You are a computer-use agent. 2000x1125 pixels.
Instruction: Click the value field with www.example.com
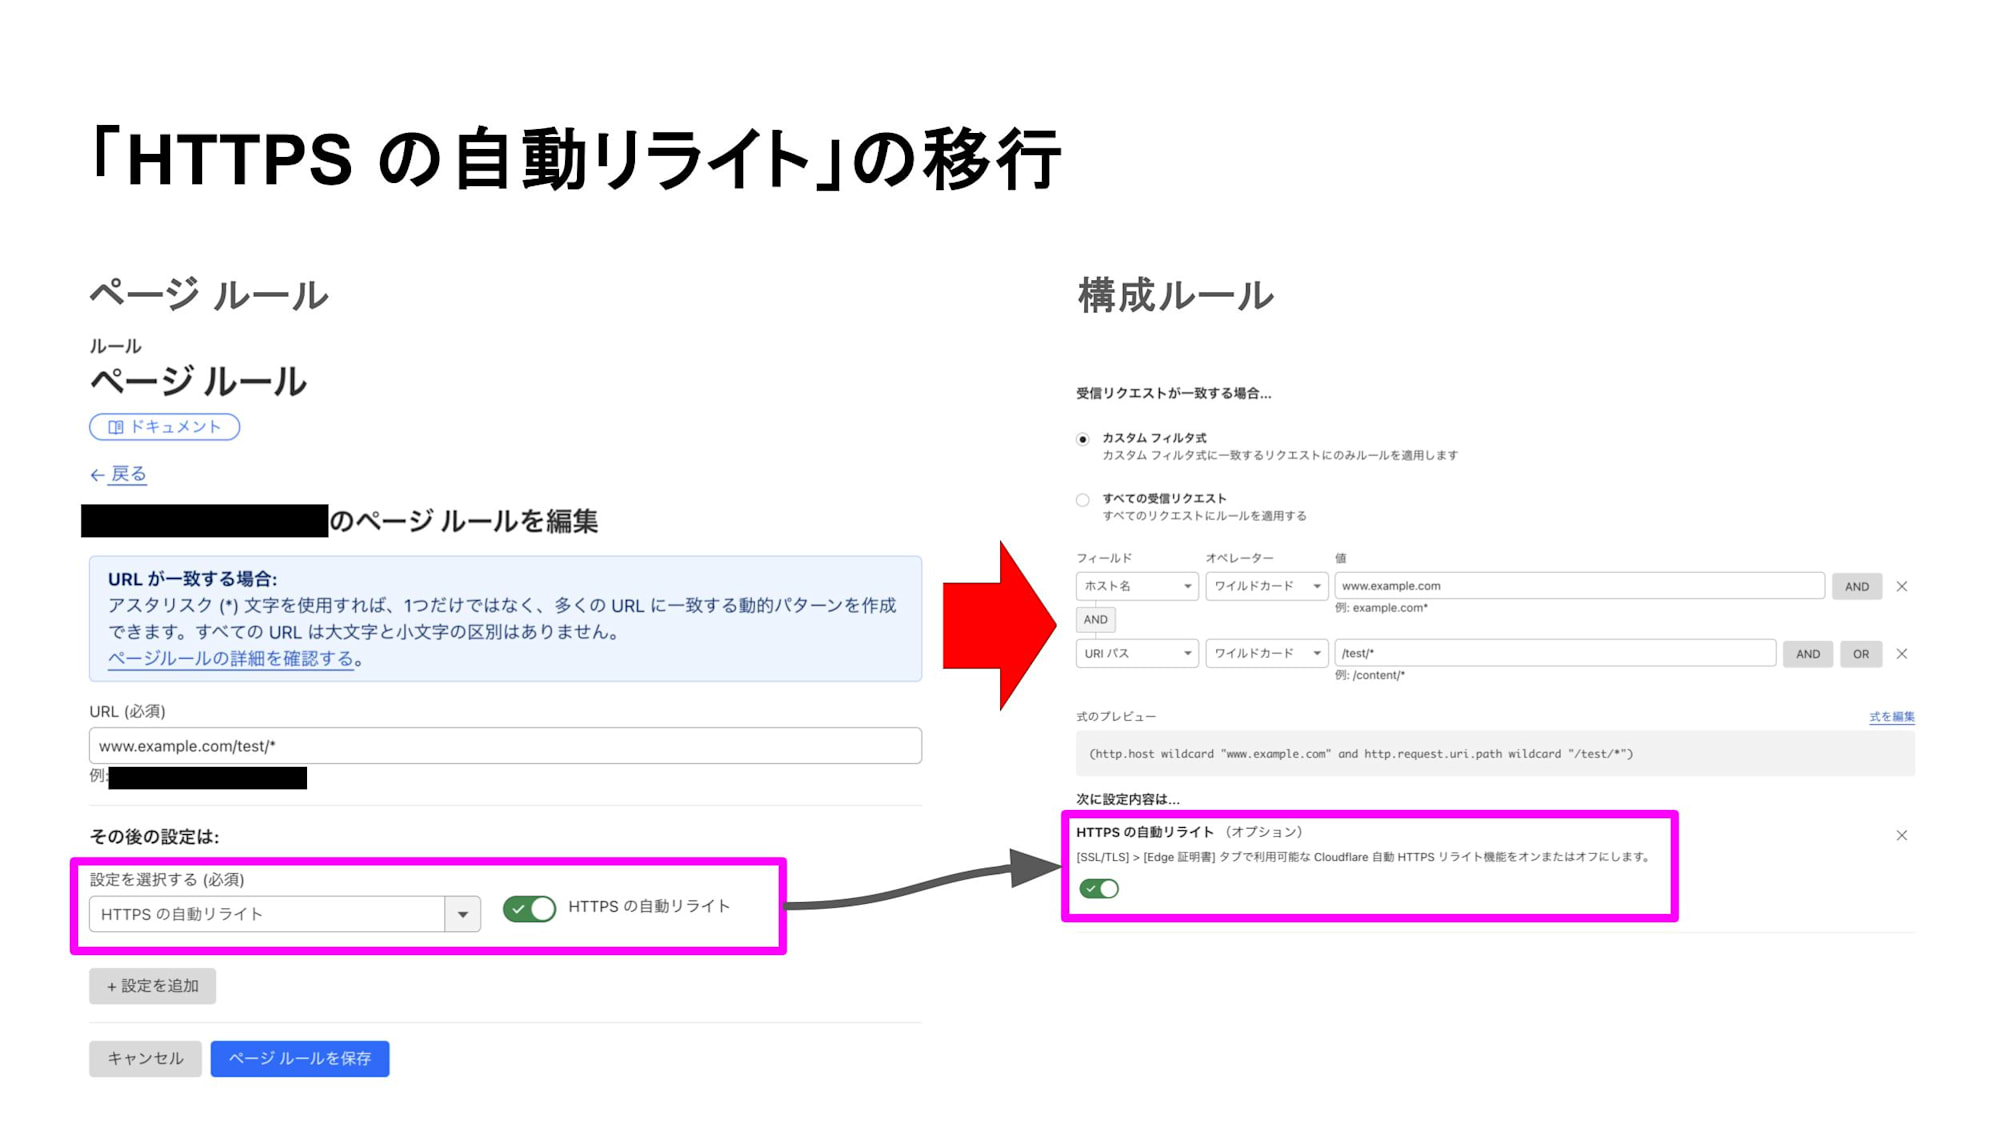(x=1579, y=586)
